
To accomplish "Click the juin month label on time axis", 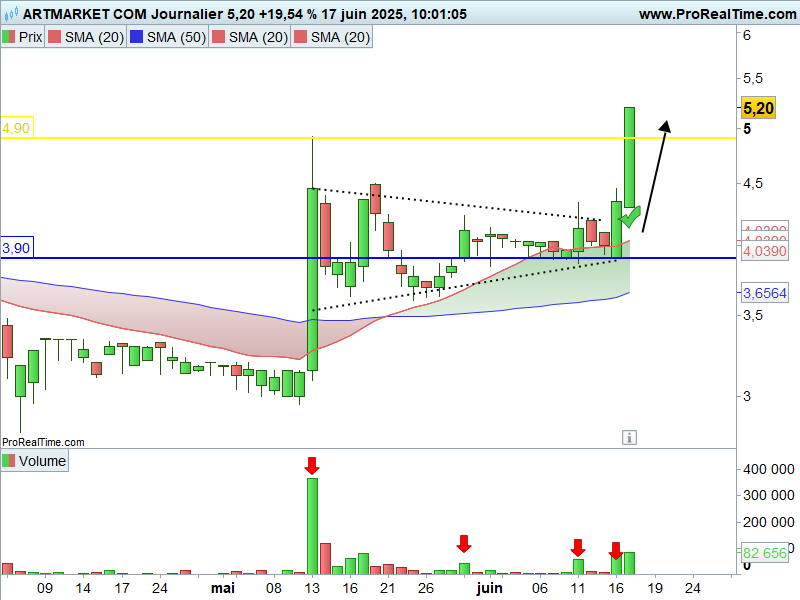I will click(489, 588).
